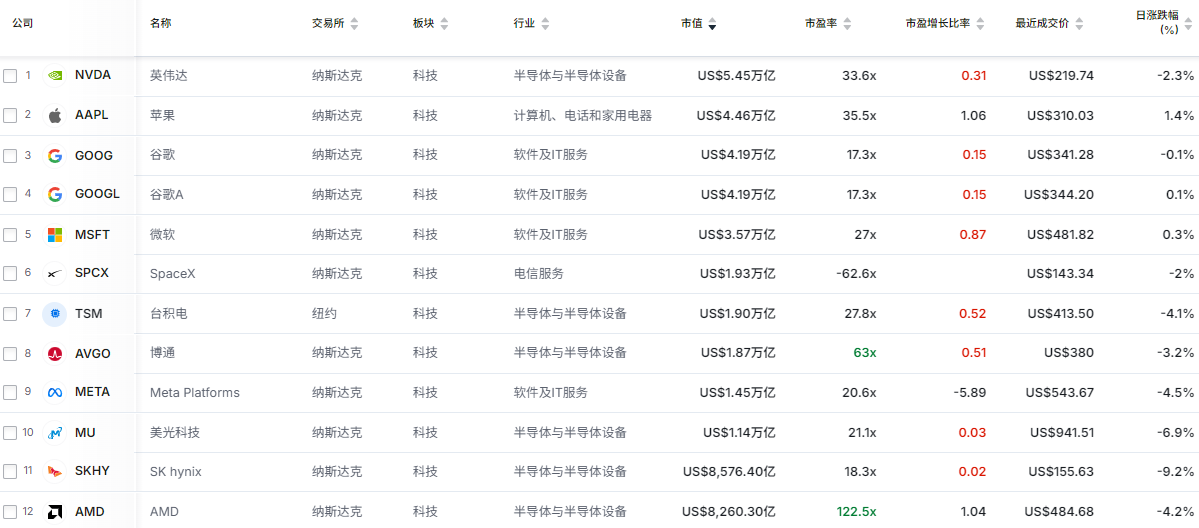Tick the checkbox for TSM row
The width and height of the screenshot is (1199, 528).
tap(10, 314)
